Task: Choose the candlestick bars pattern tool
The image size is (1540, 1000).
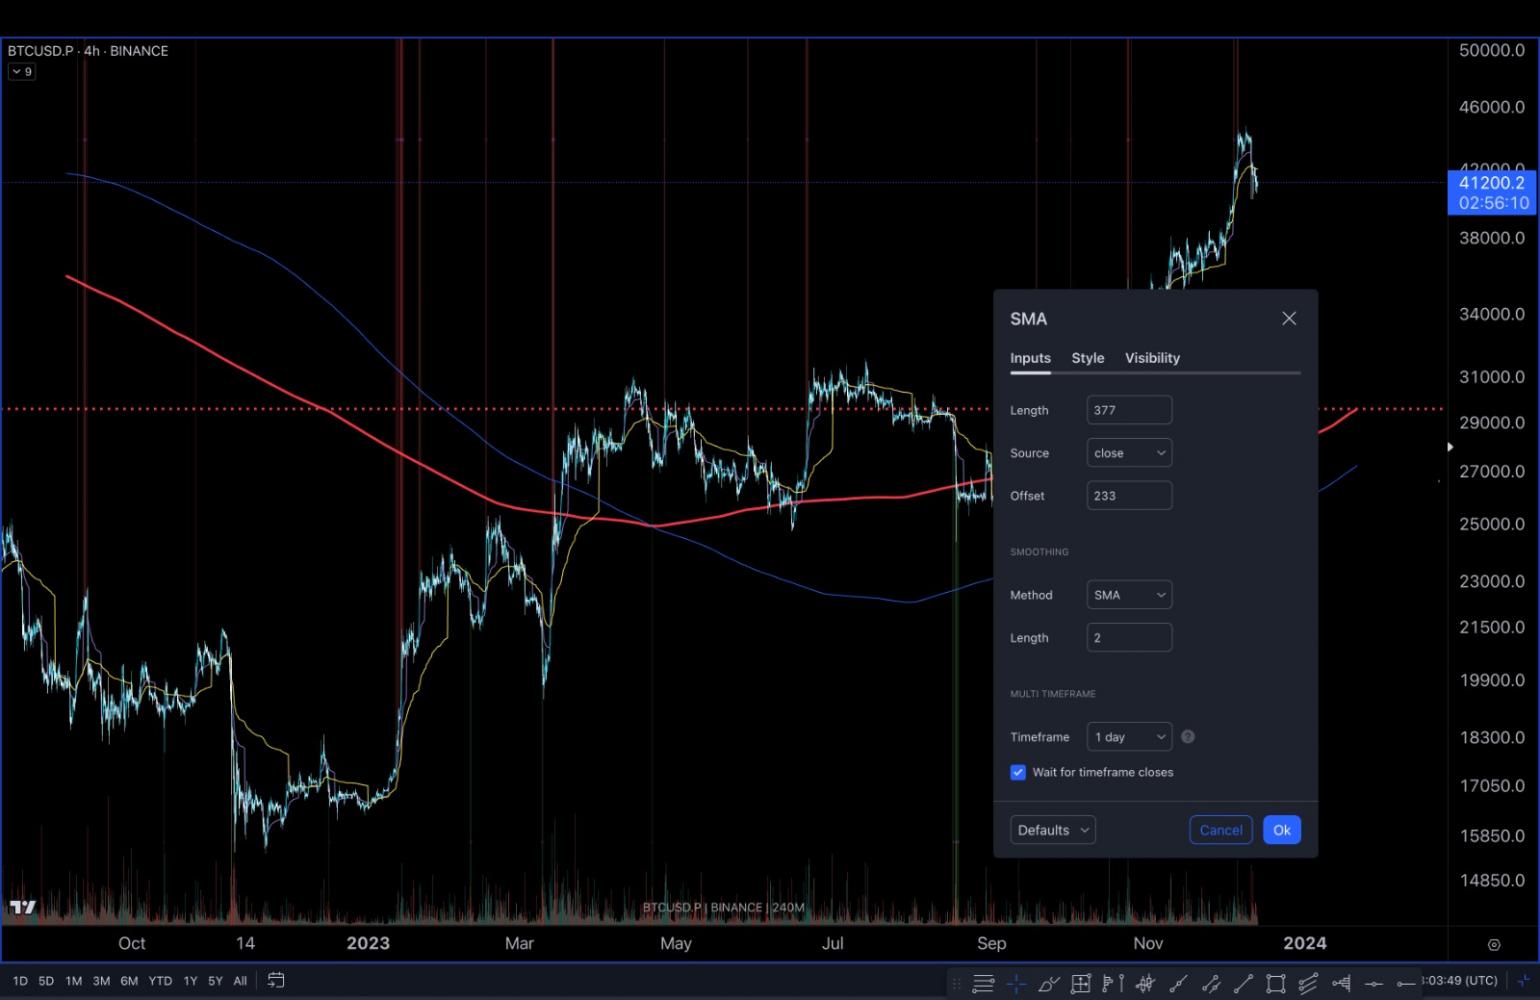Action: coord(1145,983)
